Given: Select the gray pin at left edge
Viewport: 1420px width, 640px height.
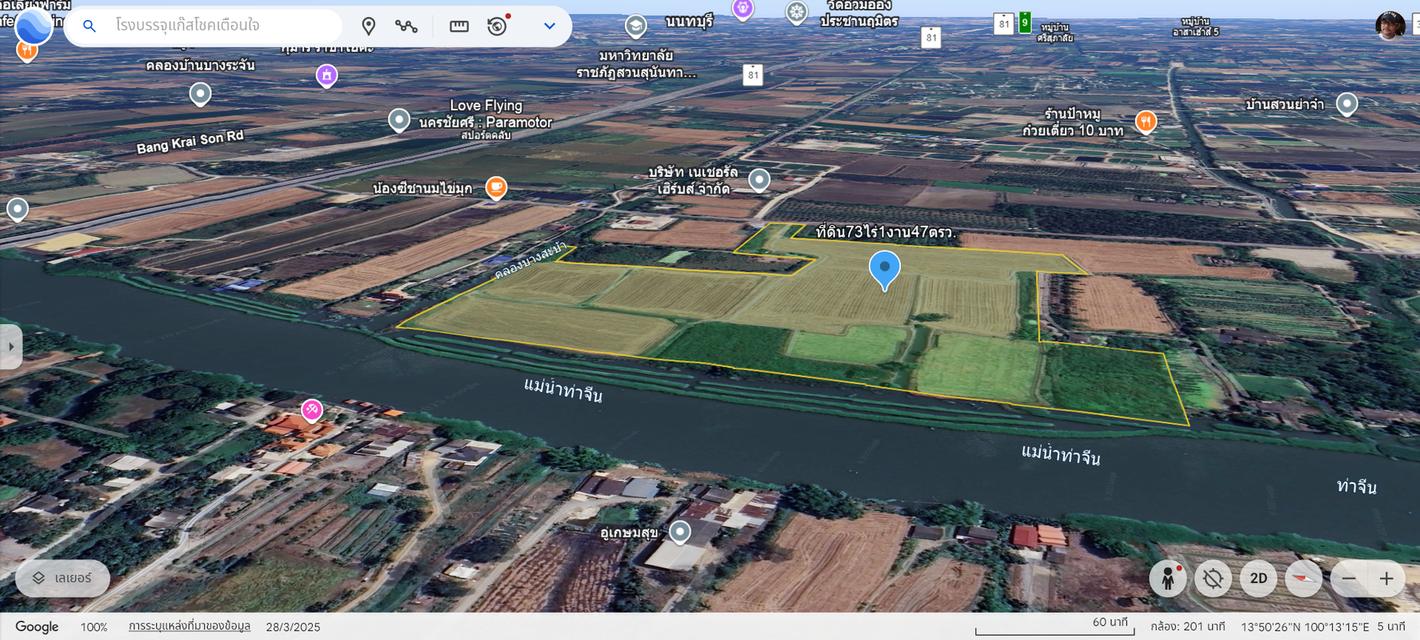Looking at the screenshot, I should point(17,209).
